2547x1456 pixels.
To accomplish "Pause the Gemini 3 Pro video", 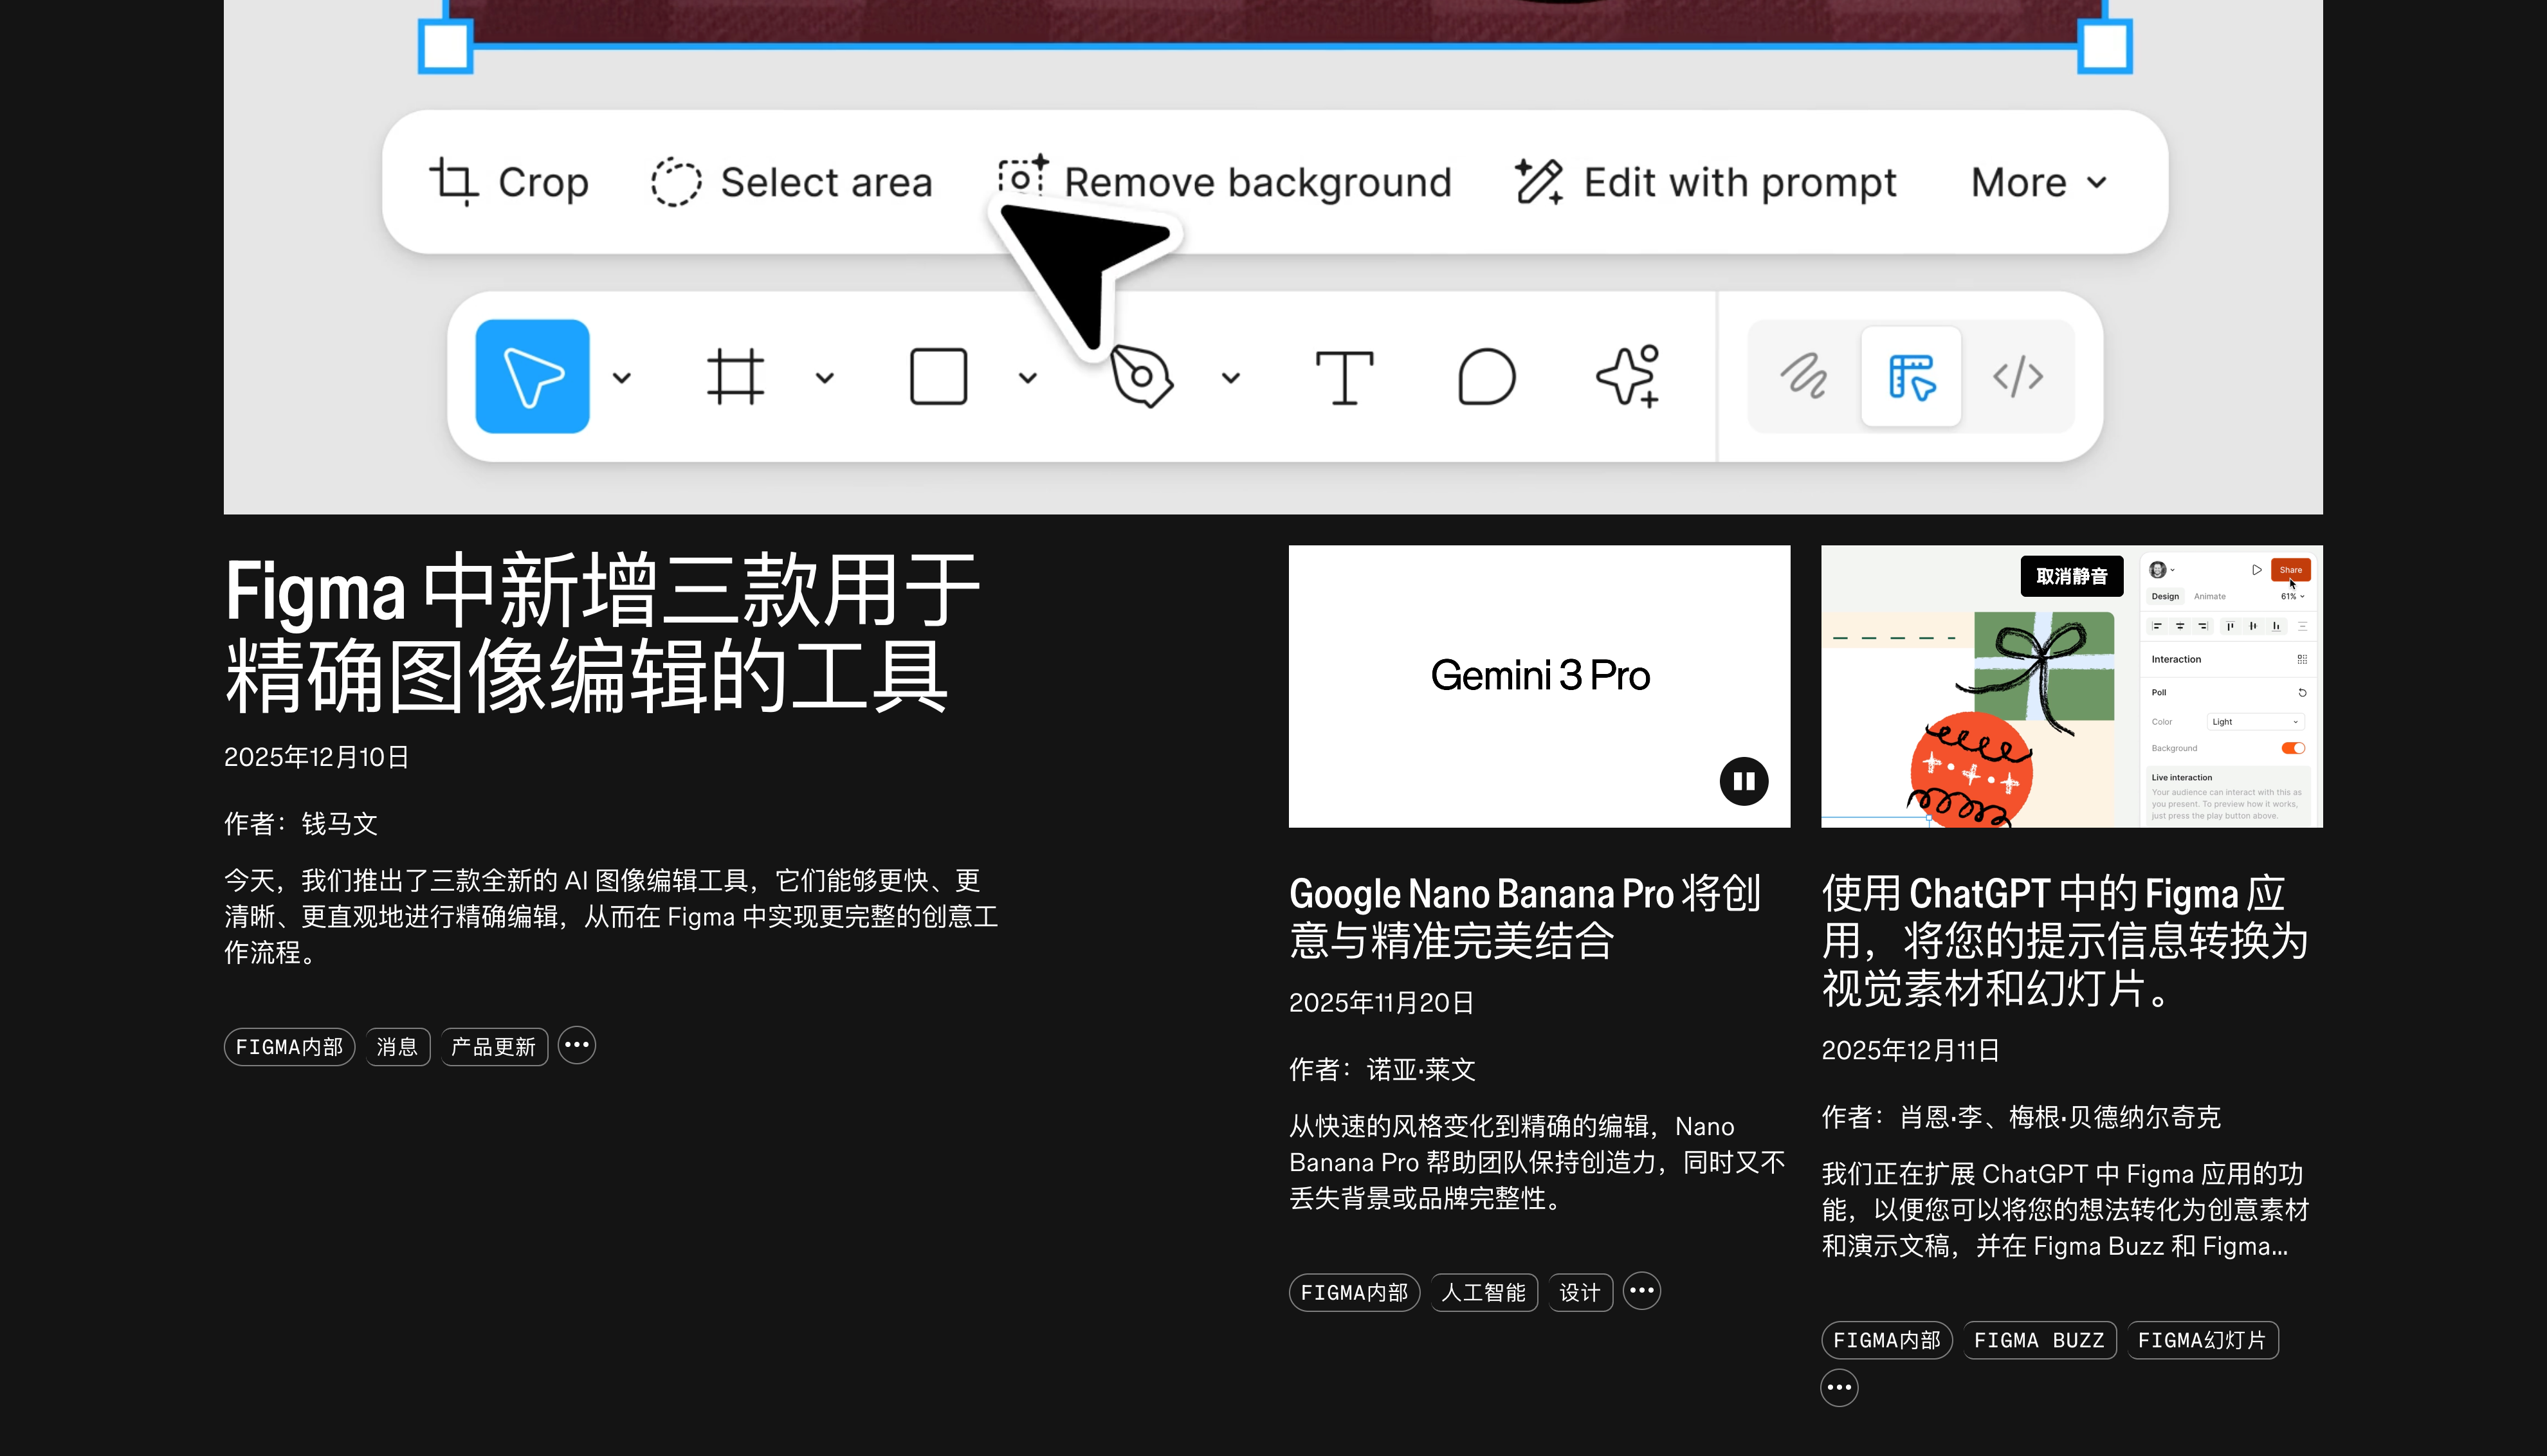I will (1743, 781).
